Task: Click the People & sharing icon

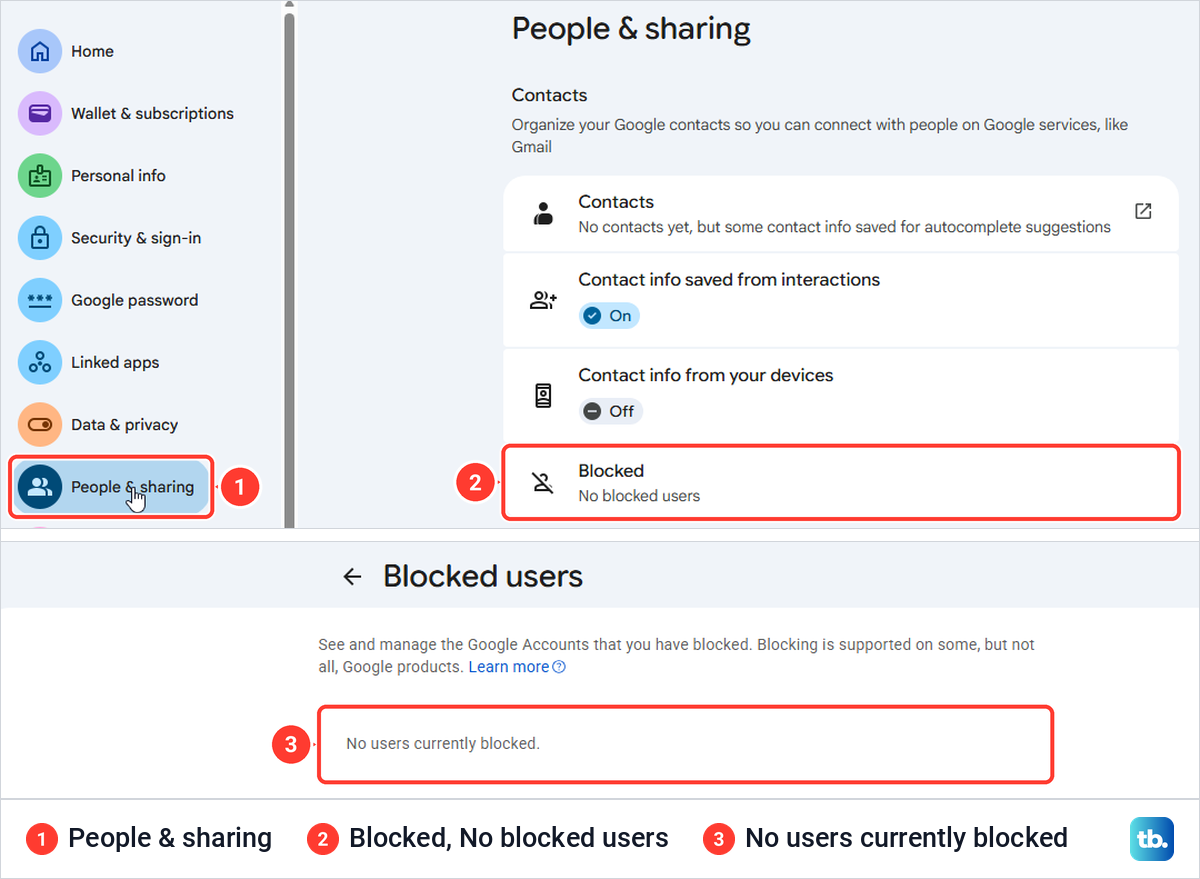Action: [x=40, y=487]
